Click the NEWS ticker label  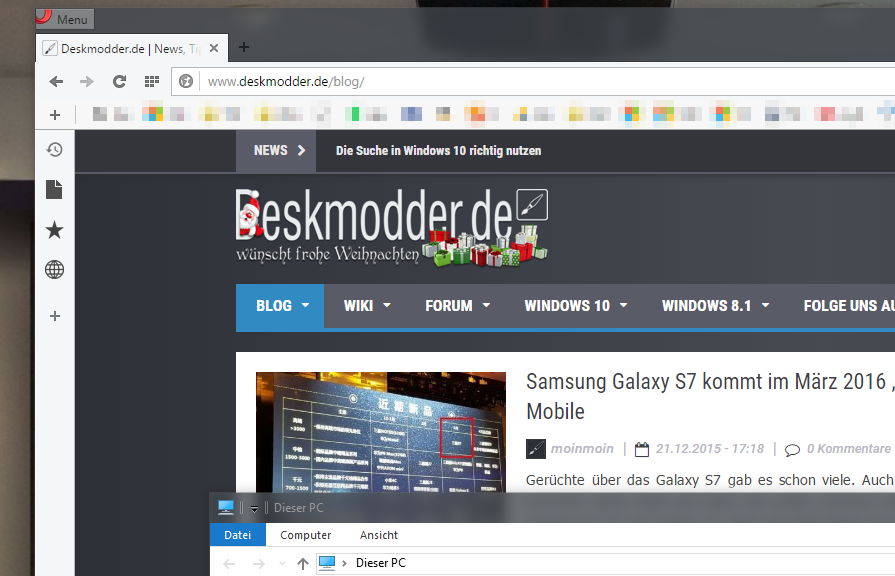click(276, 151)
